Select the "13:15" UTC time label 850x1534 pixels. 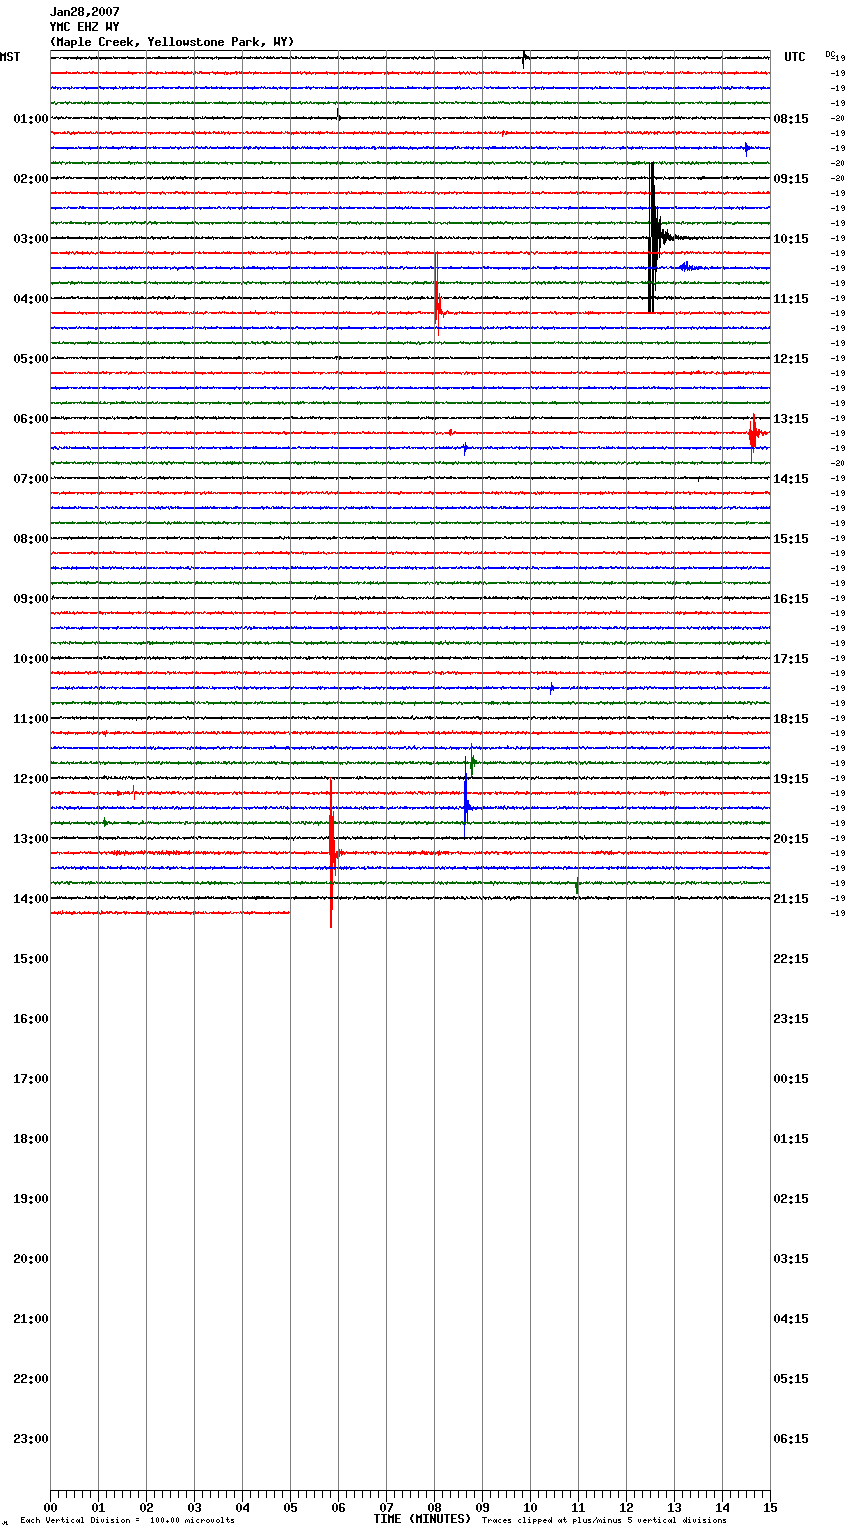click(x=791, y=419)
